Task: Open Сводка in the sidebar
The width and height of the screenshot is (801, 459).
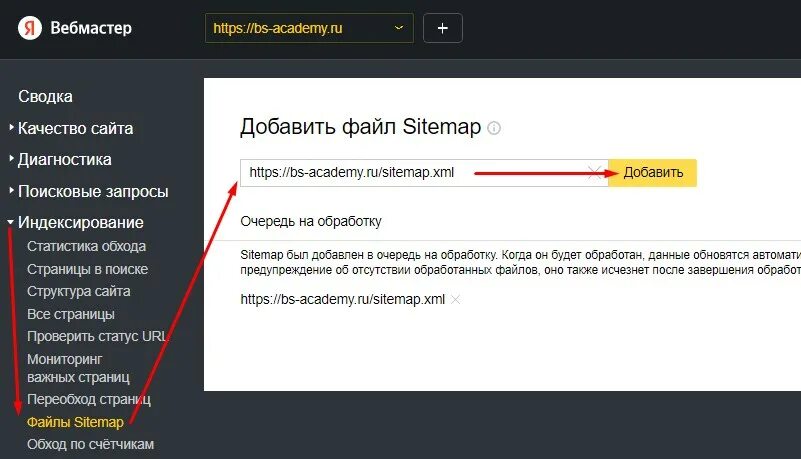Action: tap(45, 96)
